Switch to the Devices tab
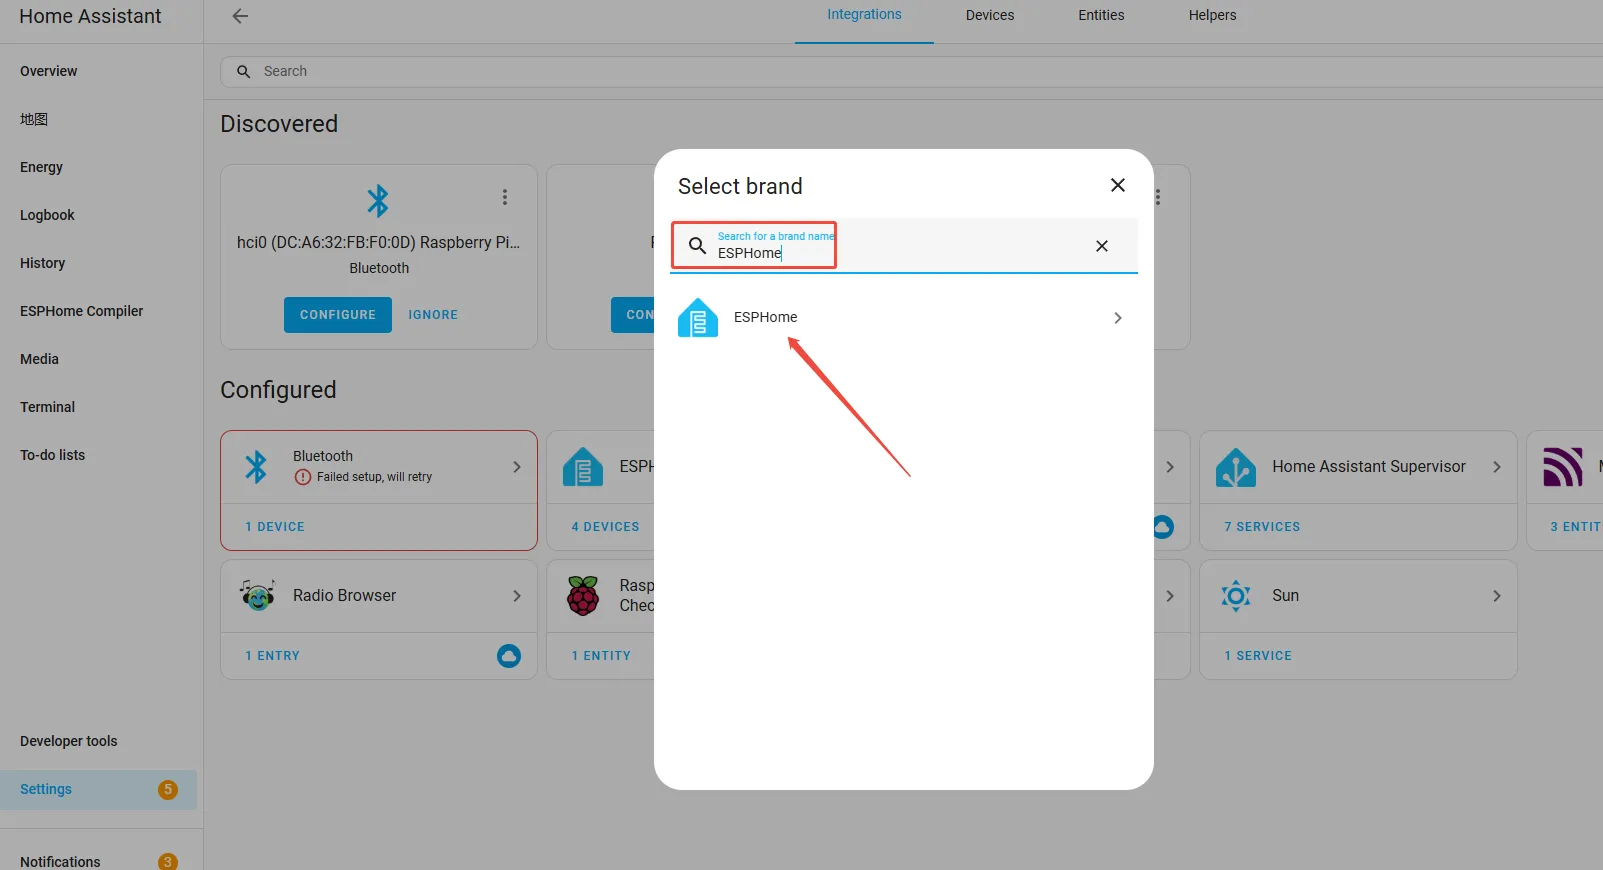 (989, 15)
